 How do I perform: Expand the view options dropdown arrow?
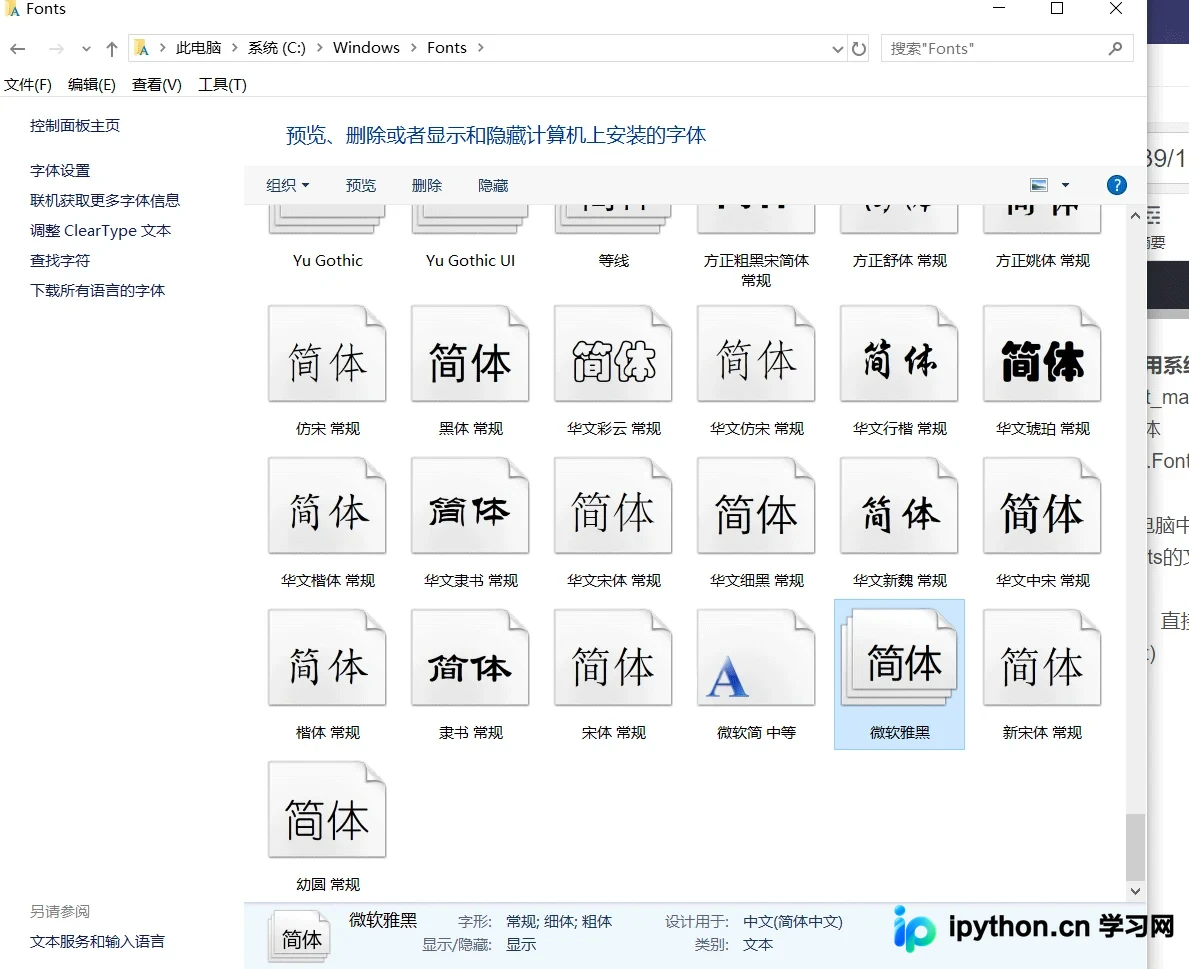tap(1065, 185)
